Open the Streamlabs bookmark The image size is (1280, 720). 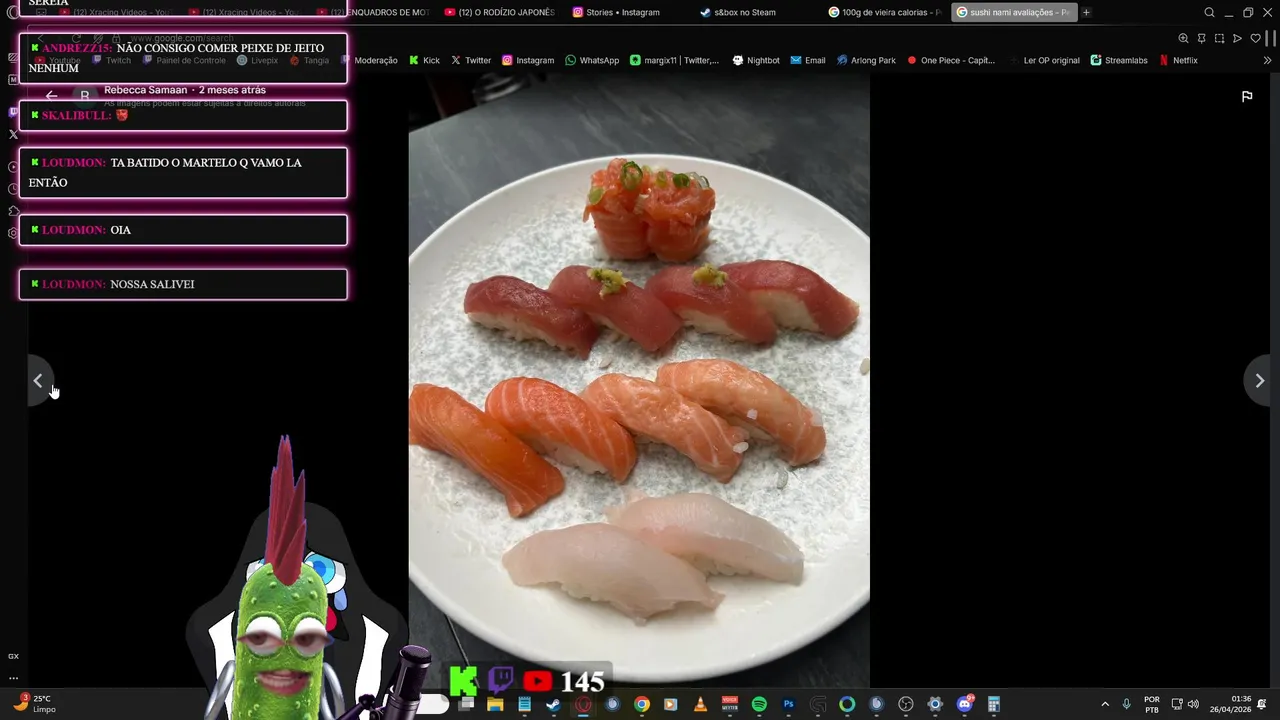point(1119,60)
